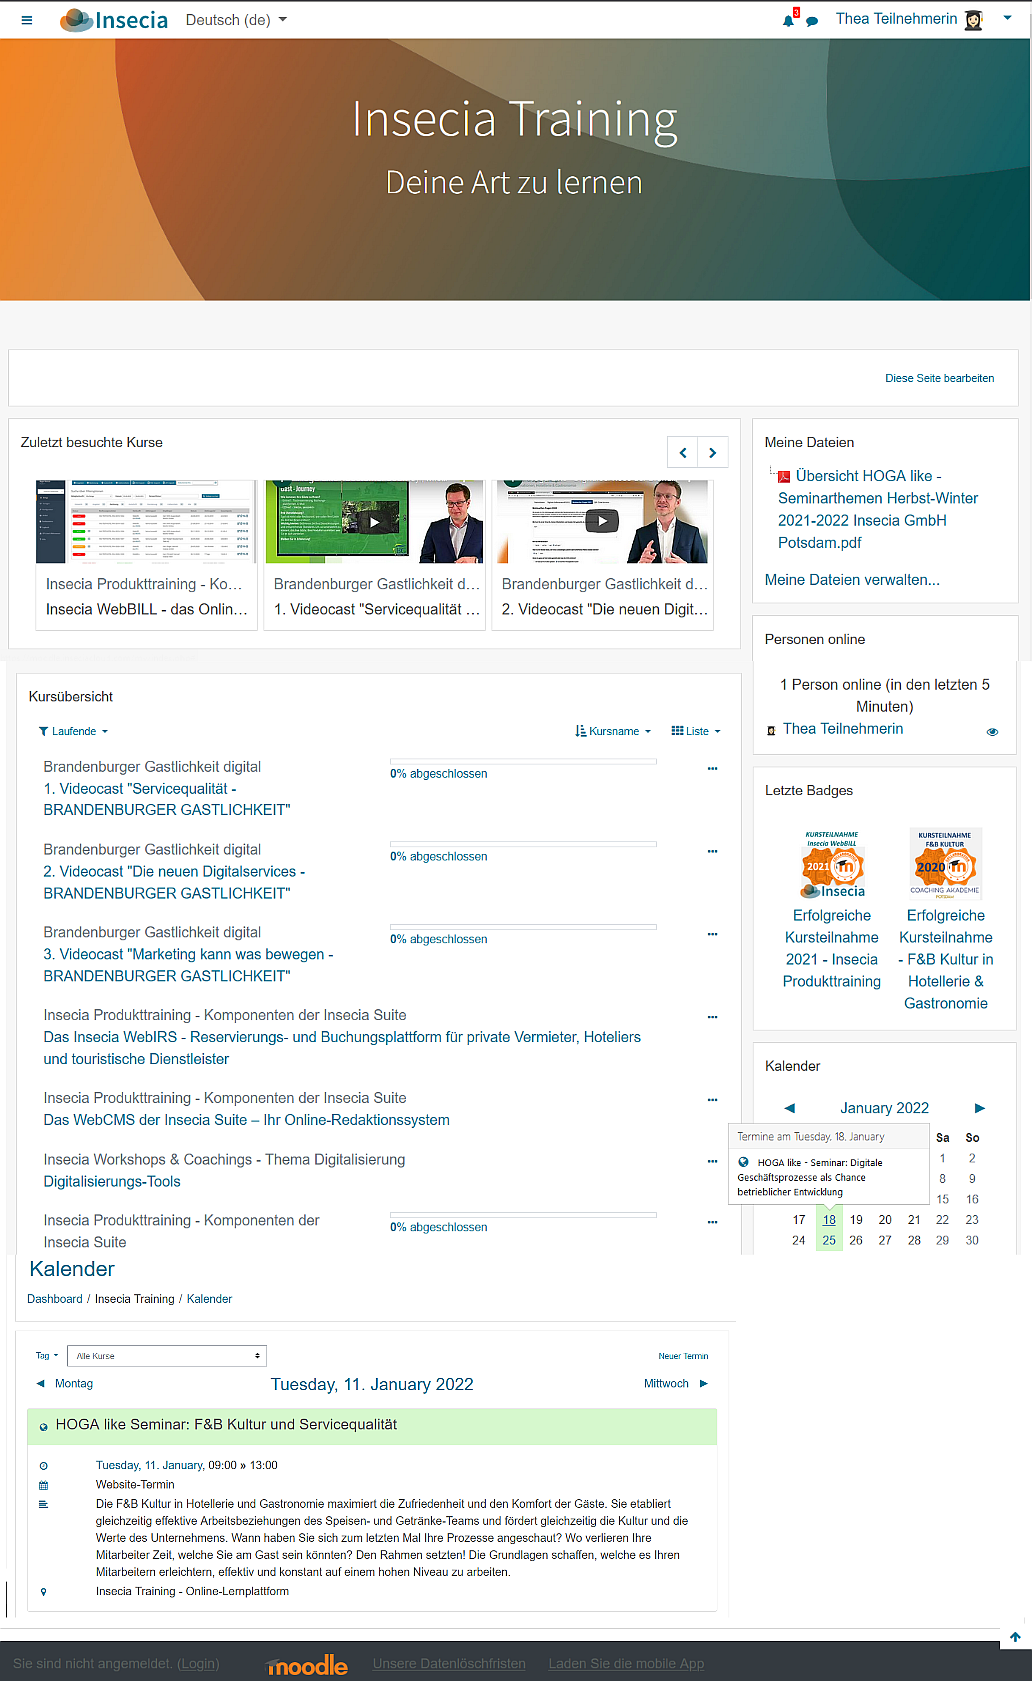Viewport: 1032px width, 1681px height.
Task: Open January 2022 month link in calendar
Action: (885, 1108)
